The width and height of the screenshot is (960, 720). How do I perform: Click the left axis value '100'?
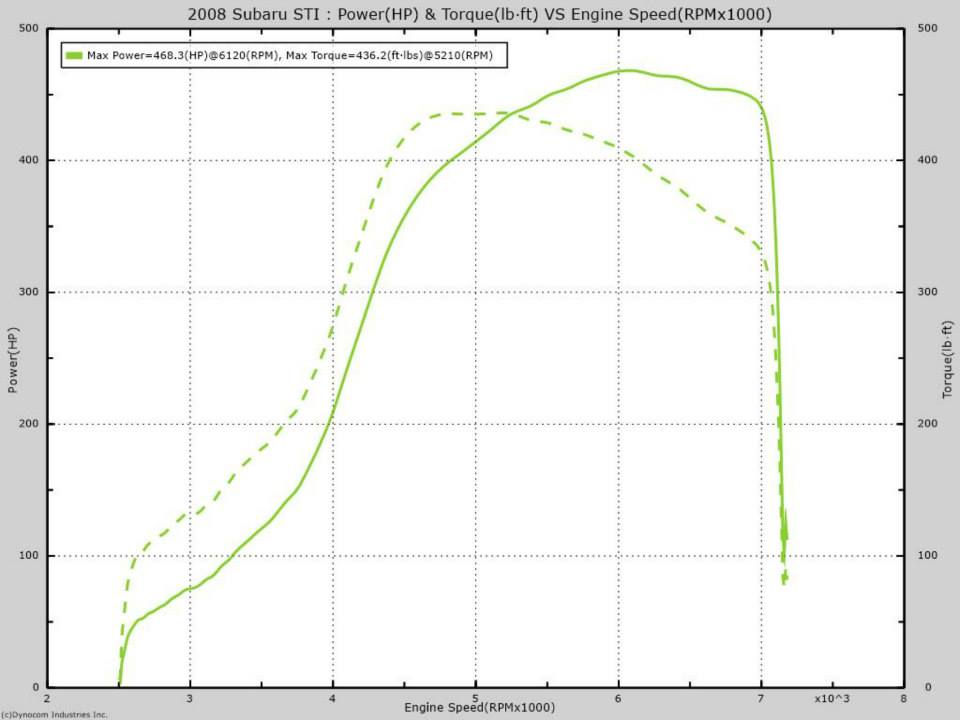[x=28, y=555]
